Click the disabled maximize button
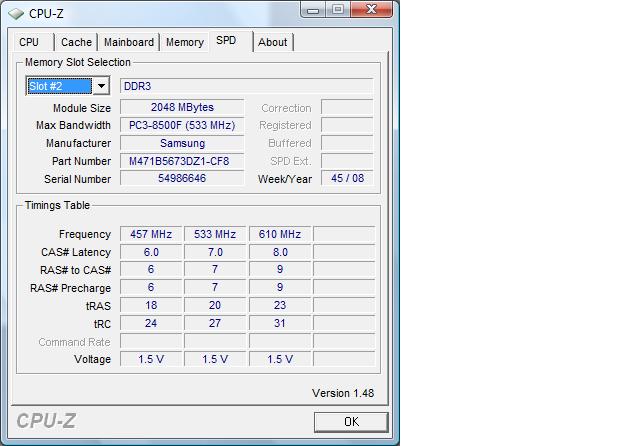The height and width of the screenshot is (446, 640). [338, 10]
